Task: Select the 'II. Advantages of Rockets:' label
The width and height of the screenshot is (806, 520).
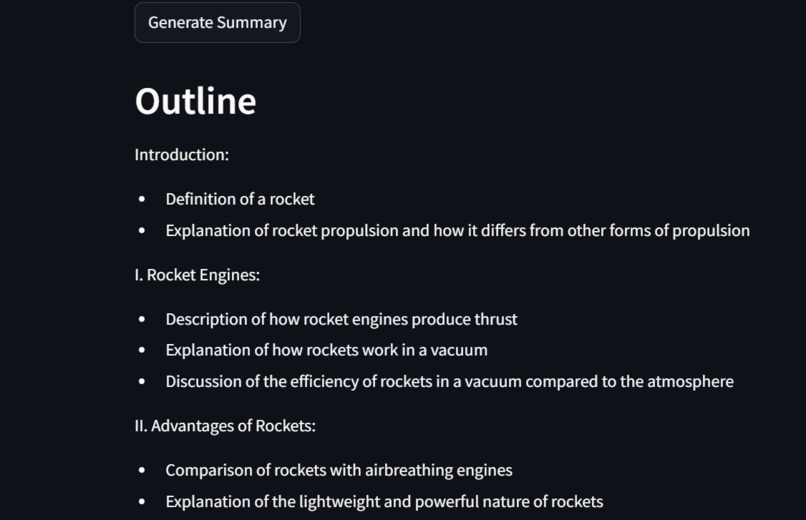Action: 225,426
